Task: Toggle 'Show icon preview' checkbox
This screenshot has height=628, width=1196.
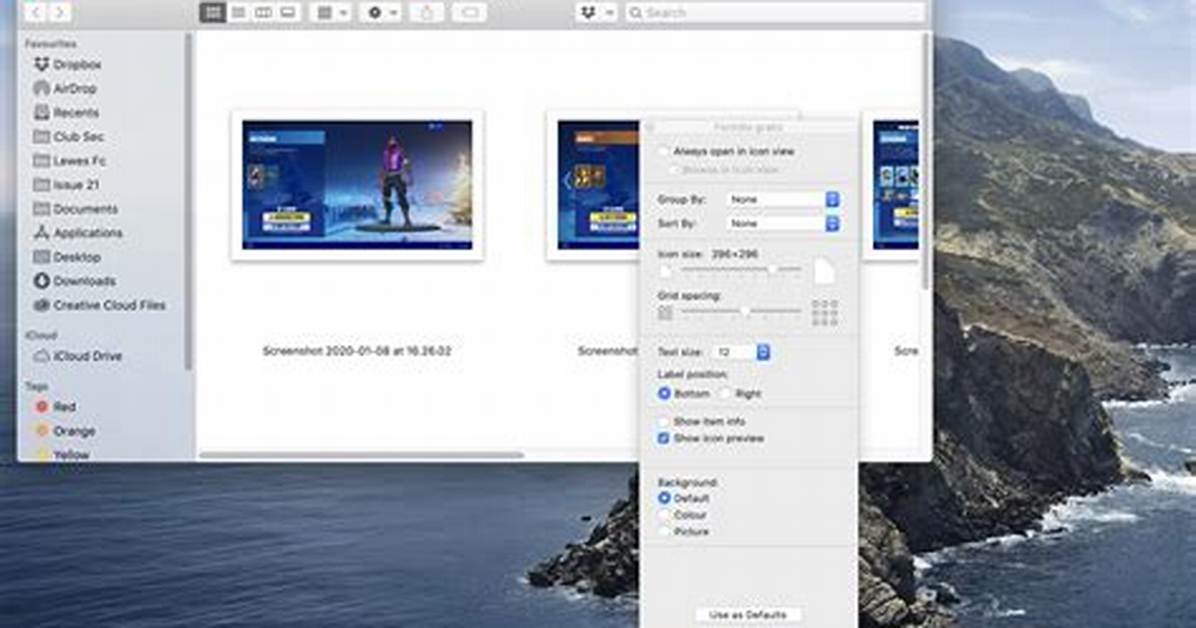Action: tap(664, 438)
